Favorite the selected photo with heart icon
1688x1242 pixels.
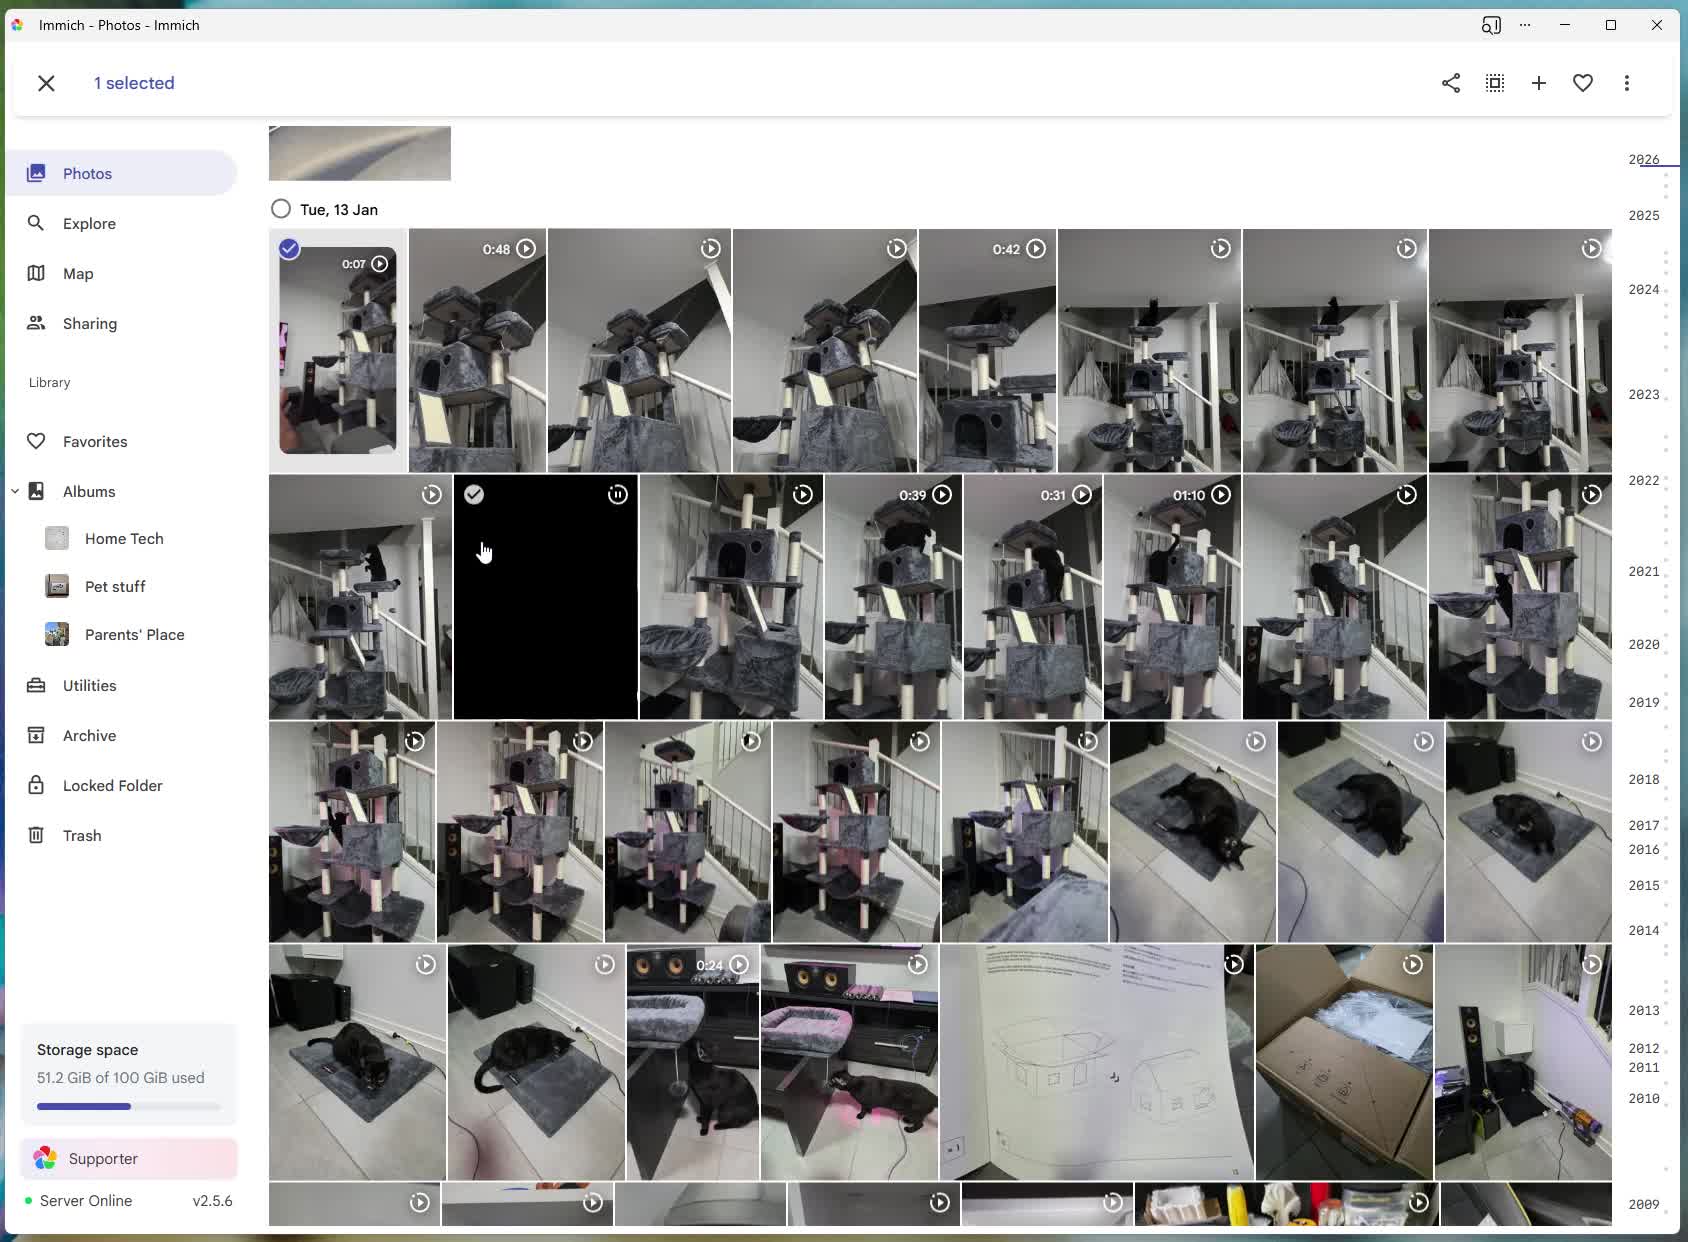[x=1583, y=83]
